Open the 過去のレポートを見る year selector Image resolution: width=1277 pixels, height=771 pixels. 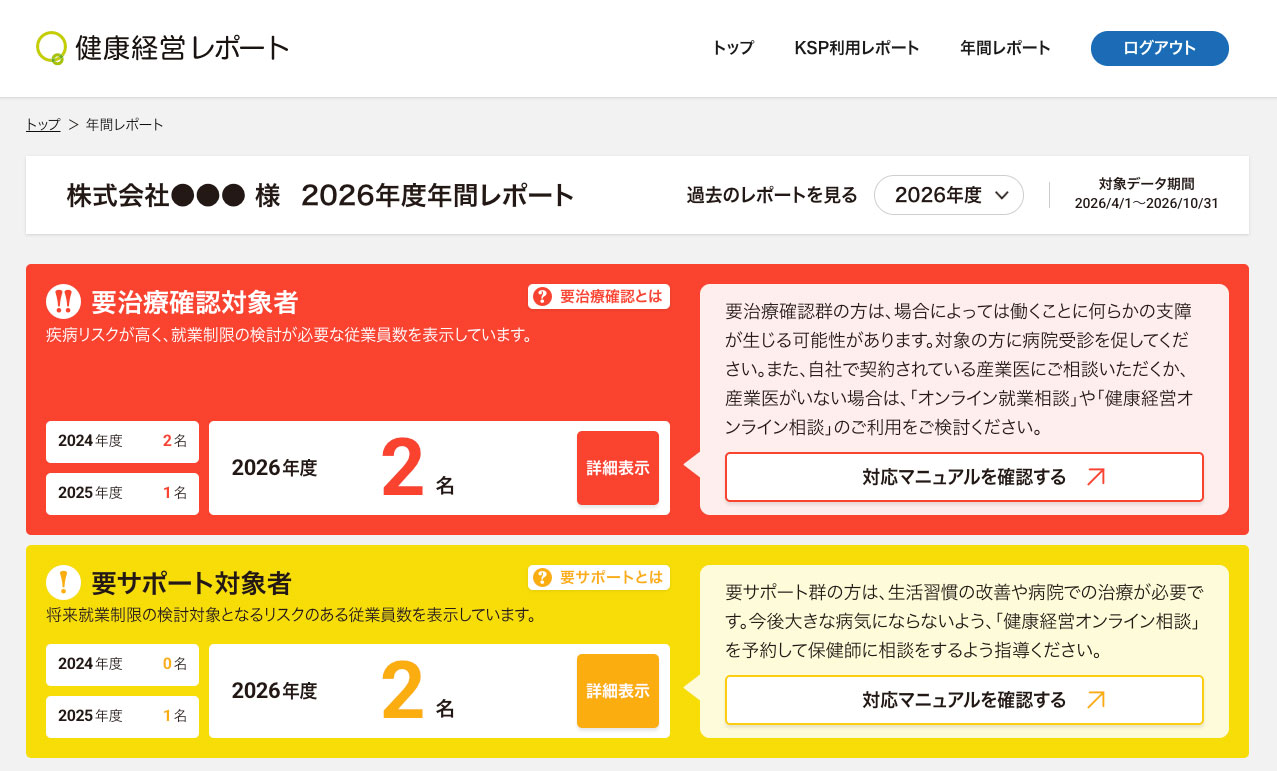point(949,196)
